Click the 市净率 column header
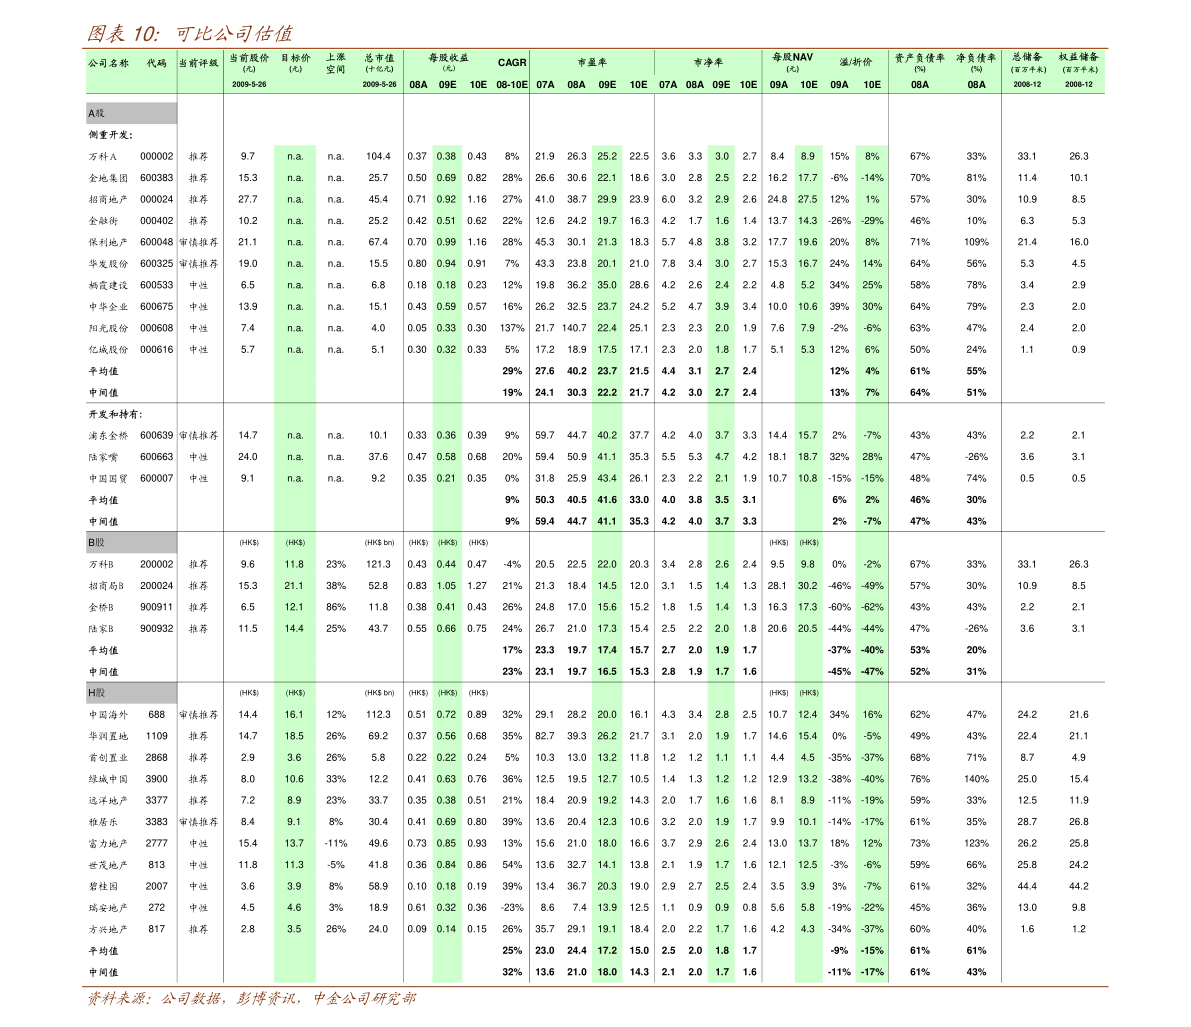 pos(708,62)
